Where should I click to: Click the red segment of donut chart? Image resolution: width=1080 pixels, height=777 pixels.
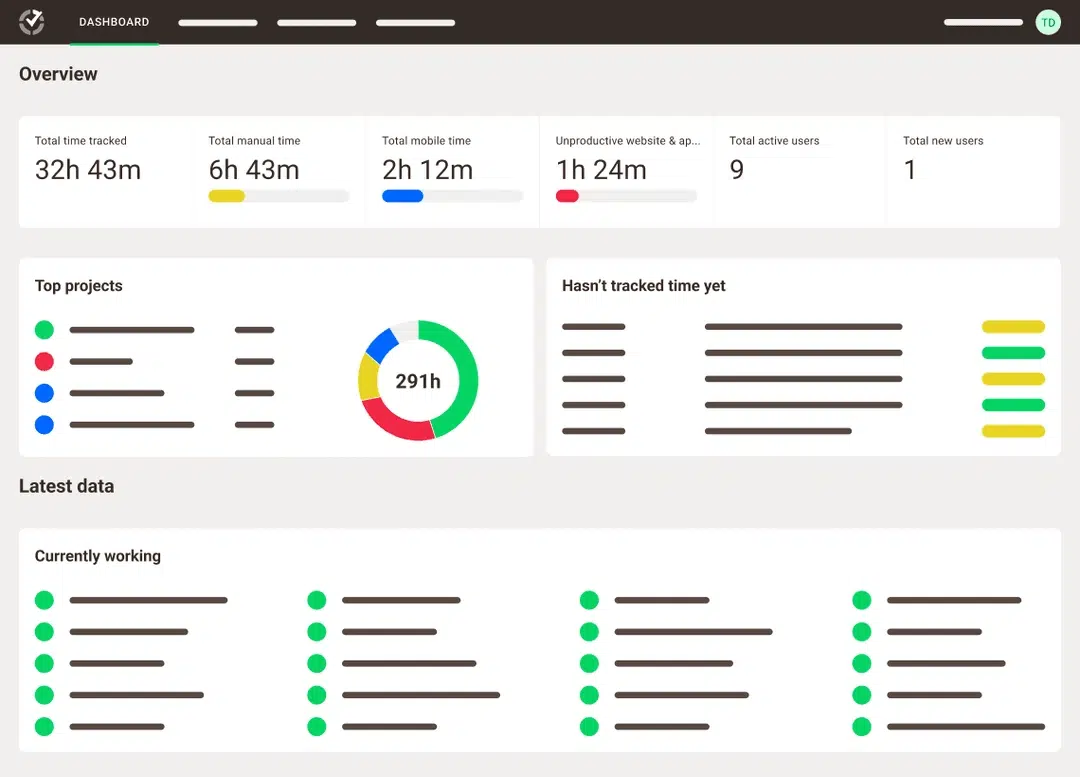tap(396, 423)
